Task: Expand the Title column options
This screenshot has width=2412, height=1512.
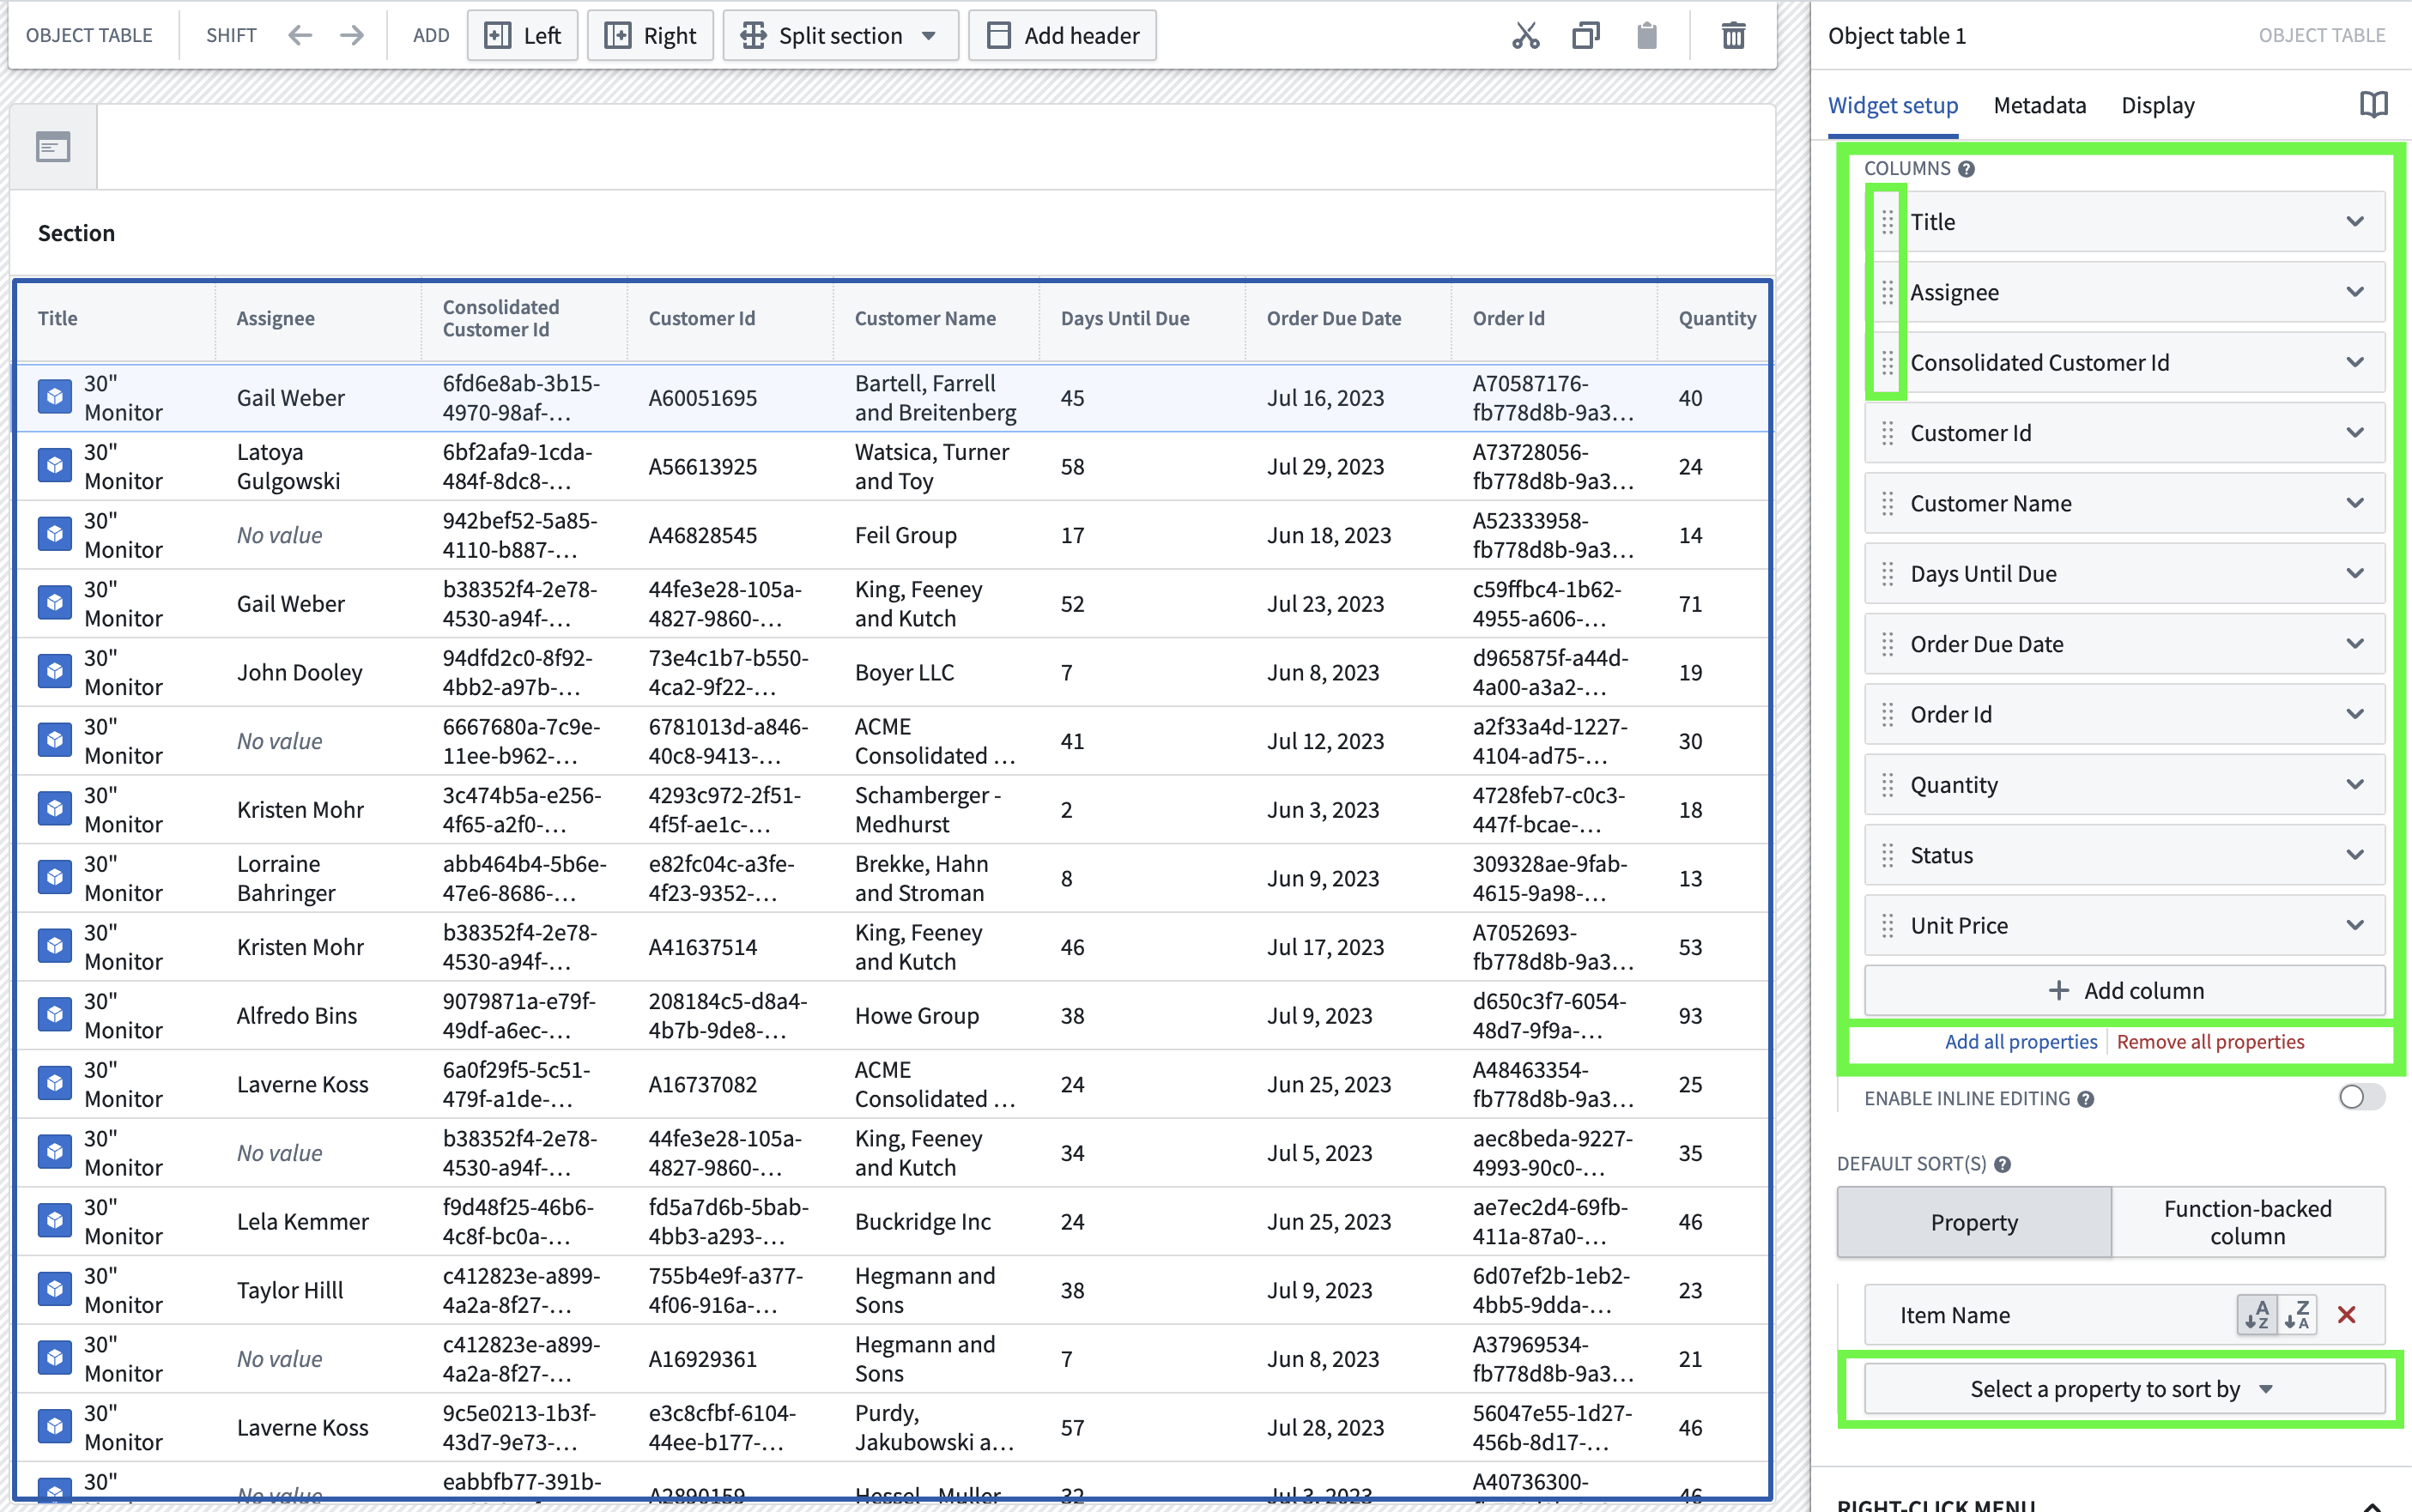Action: (2355, 221)
